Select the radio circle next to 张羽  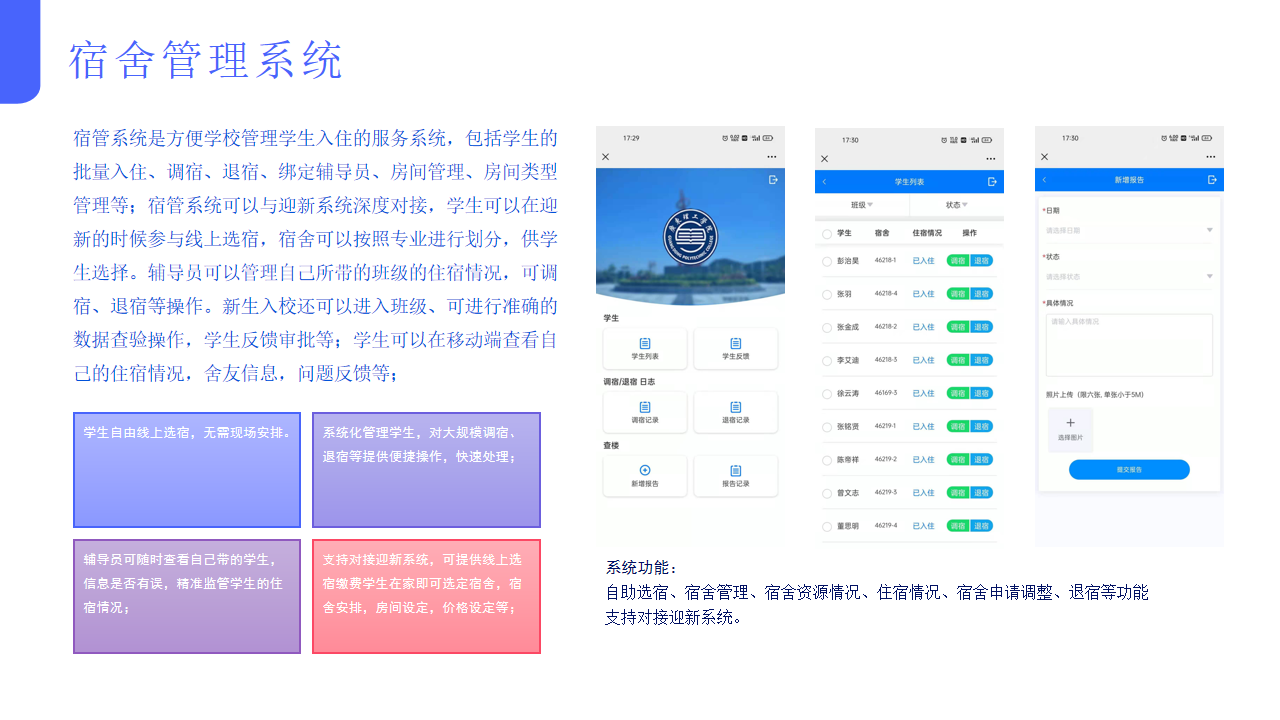827,294
